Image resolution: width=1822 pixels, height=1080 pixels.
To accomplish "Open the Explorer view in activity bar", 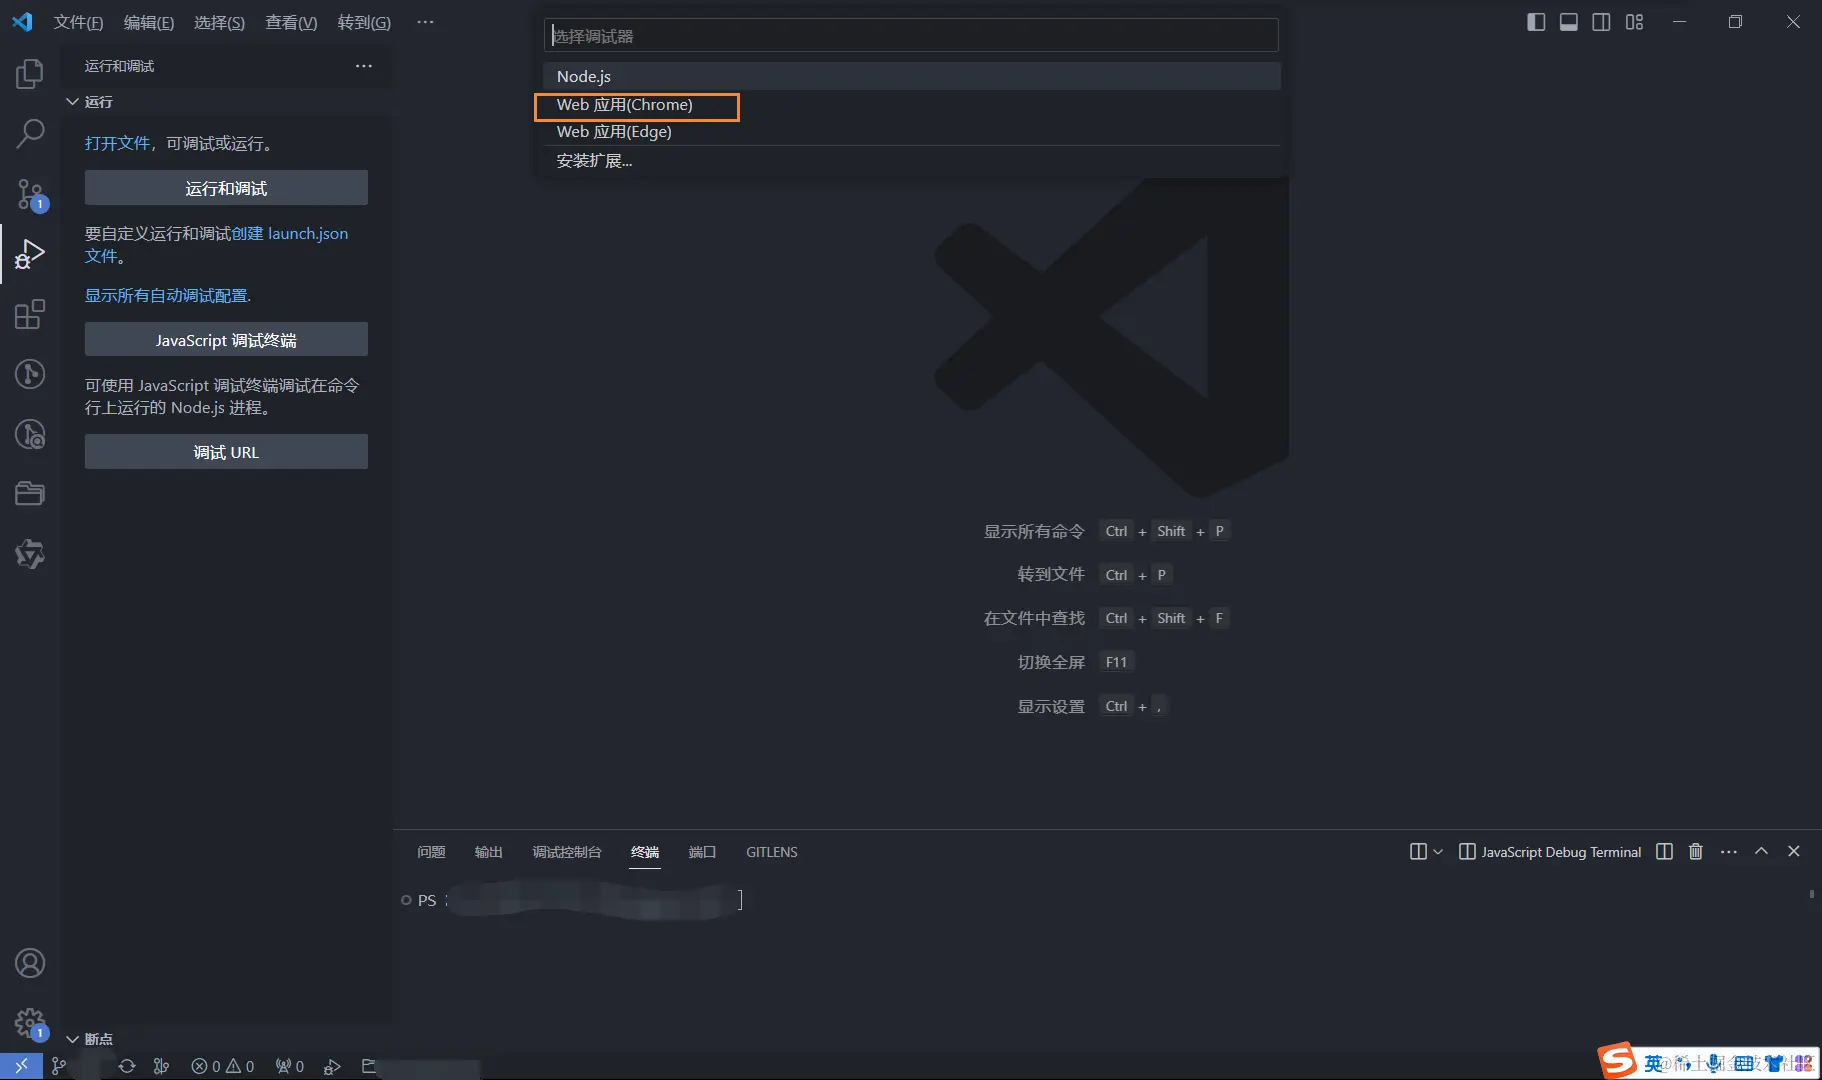I will 30,73.
